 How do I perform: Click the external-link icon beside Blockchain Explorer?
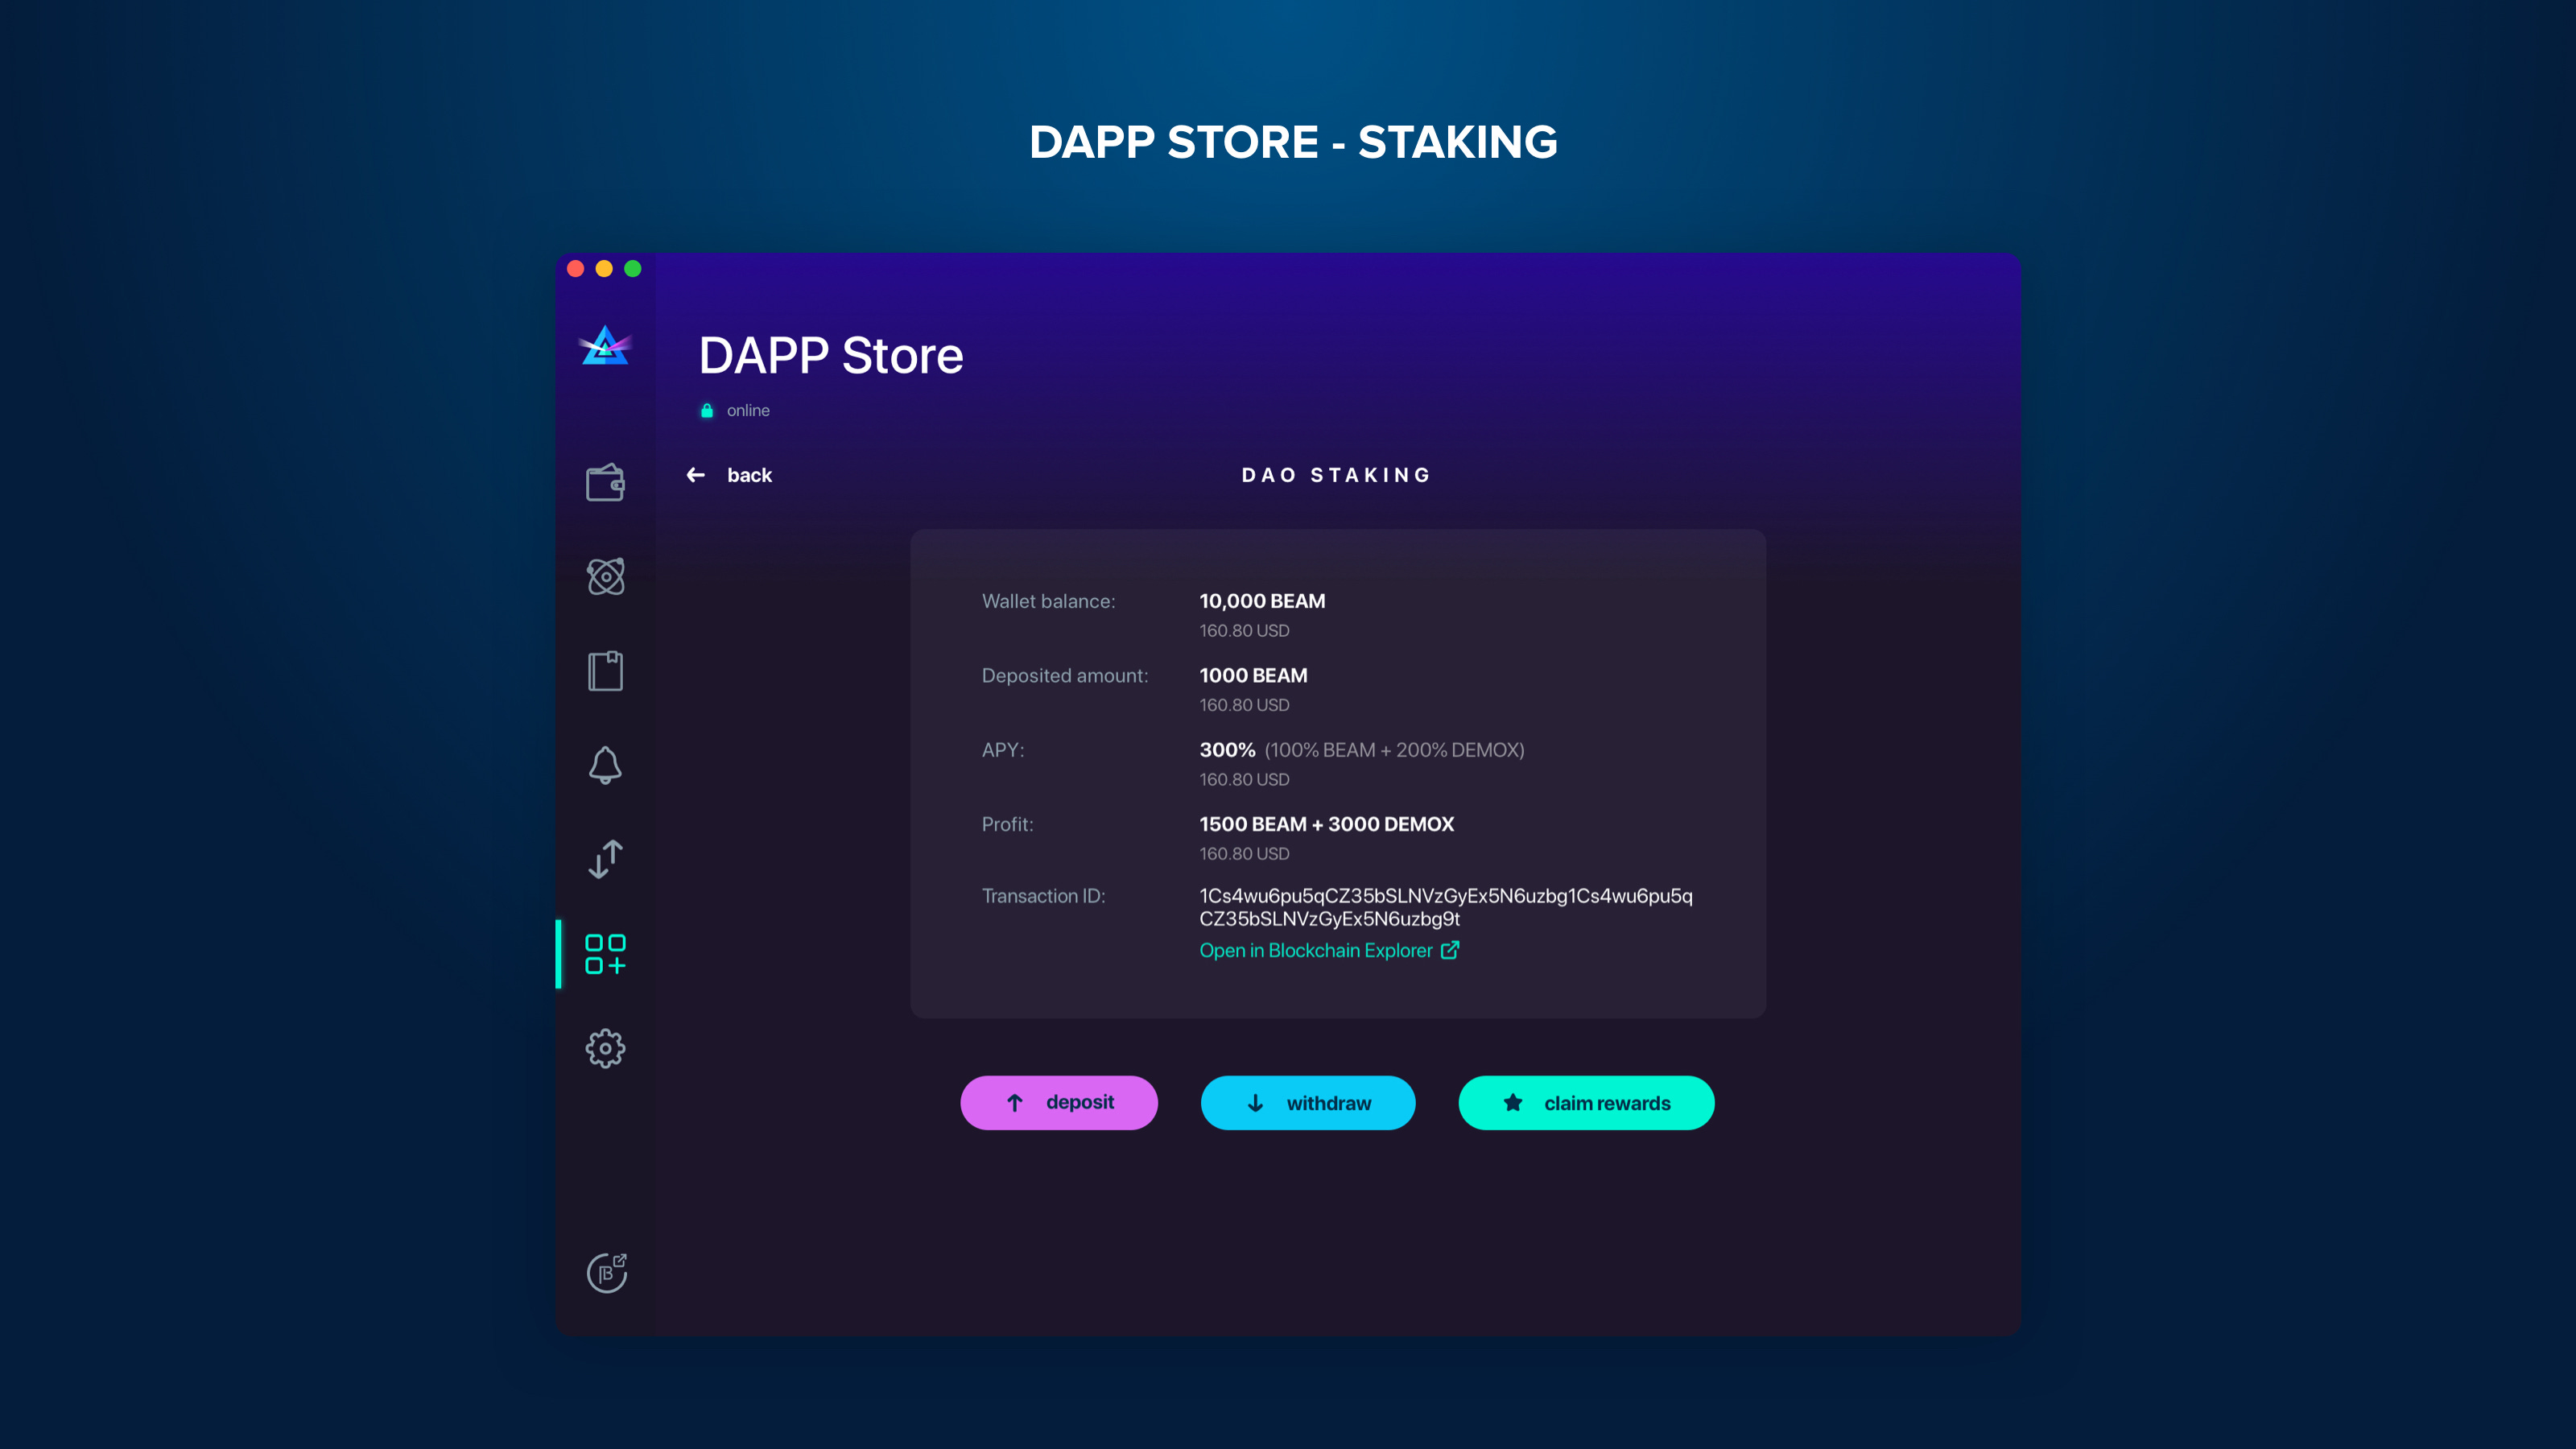pyautogui.click(x=1449, y=950)
